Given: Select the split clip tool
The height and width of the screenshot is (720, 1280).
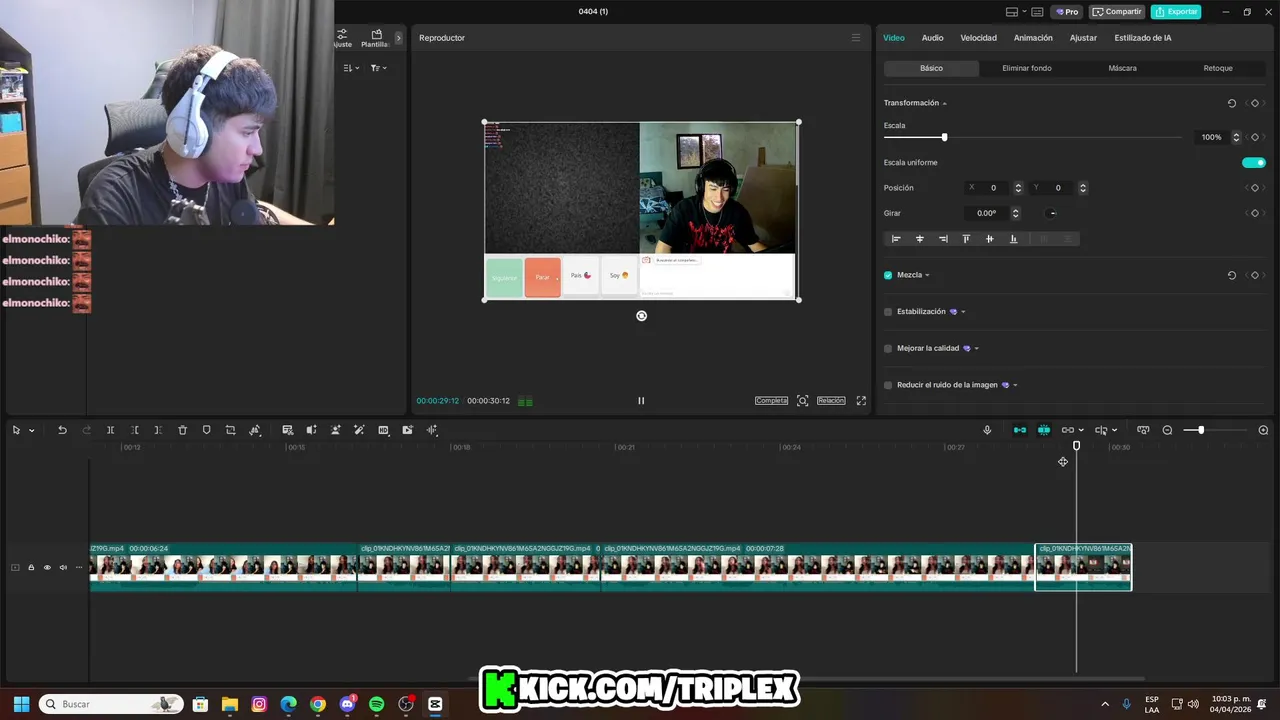Looking at the screenshot, I should [111, 430].
